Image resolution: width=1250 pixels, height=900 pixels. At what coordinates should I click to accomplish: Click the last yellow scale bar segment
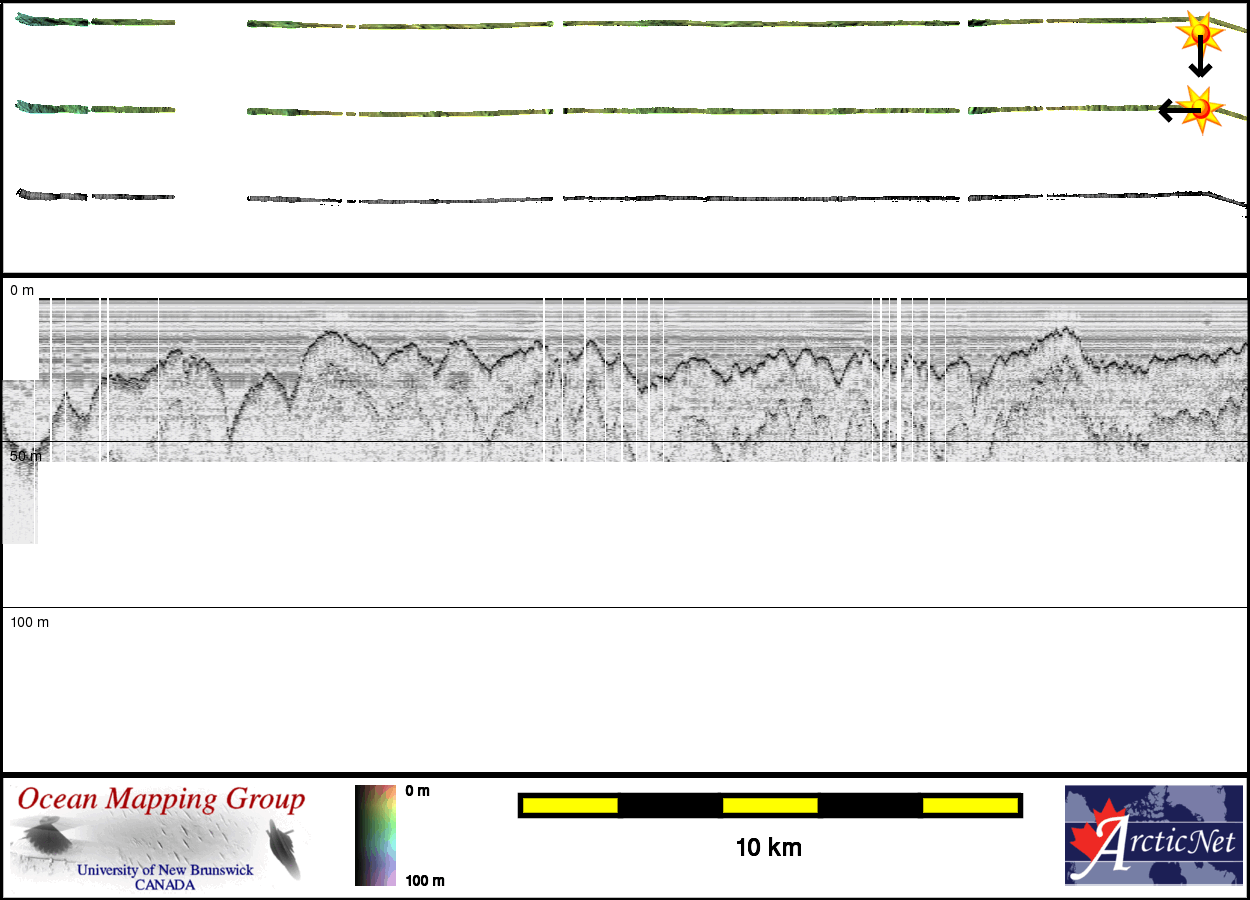tap(969, 805)
